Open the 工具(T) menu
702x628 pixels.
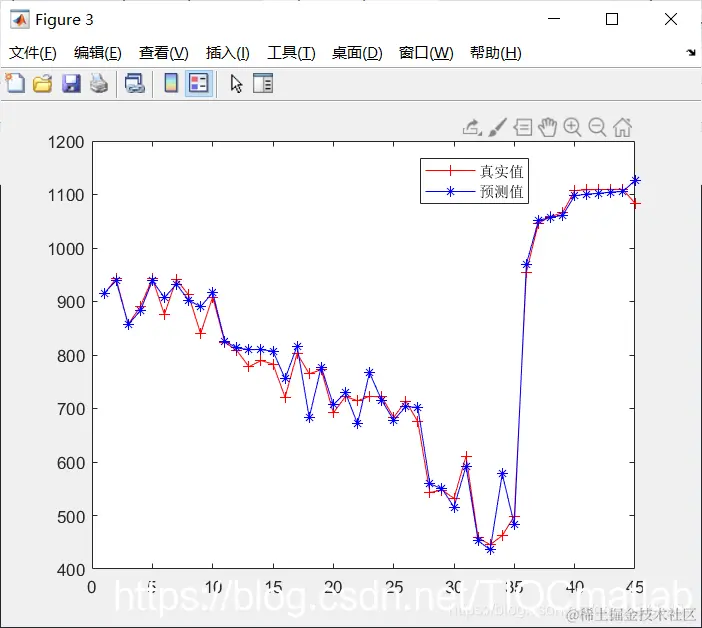[x=291, y=53]
